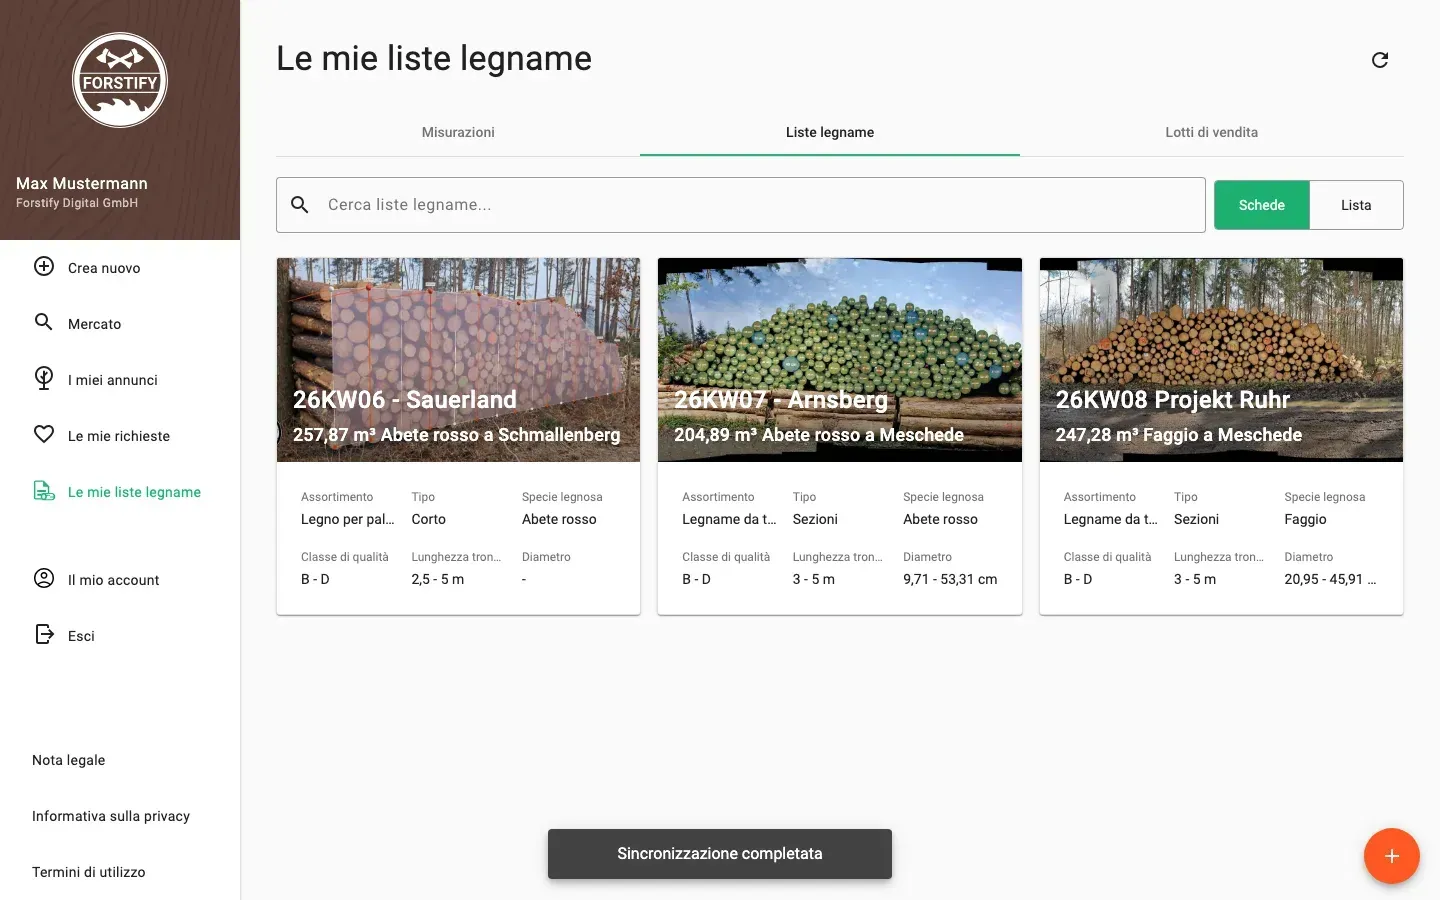This screenshot has width=1440, height=900.
Task: Click the Sincronizzazione completata notification
Action: click(x=720, y=854)
